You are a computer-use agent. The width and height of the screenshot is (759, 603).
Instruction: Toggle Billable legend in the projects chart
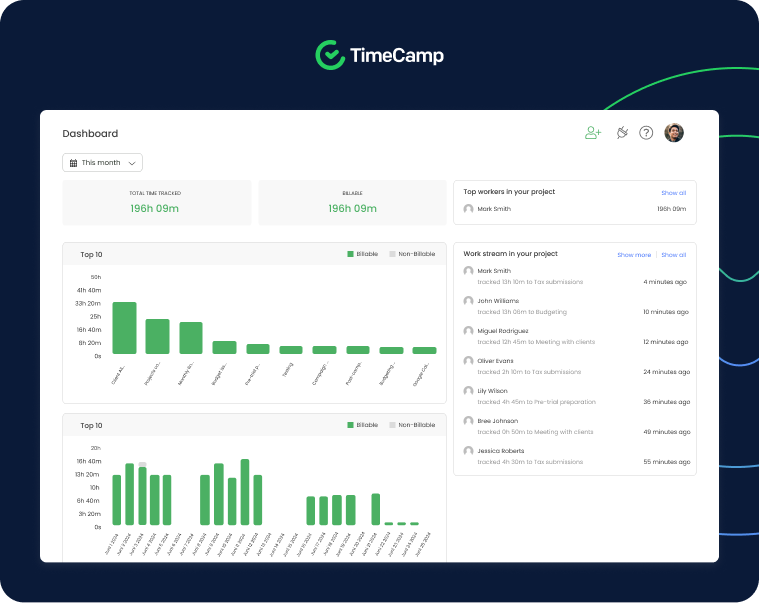point(363,255)
